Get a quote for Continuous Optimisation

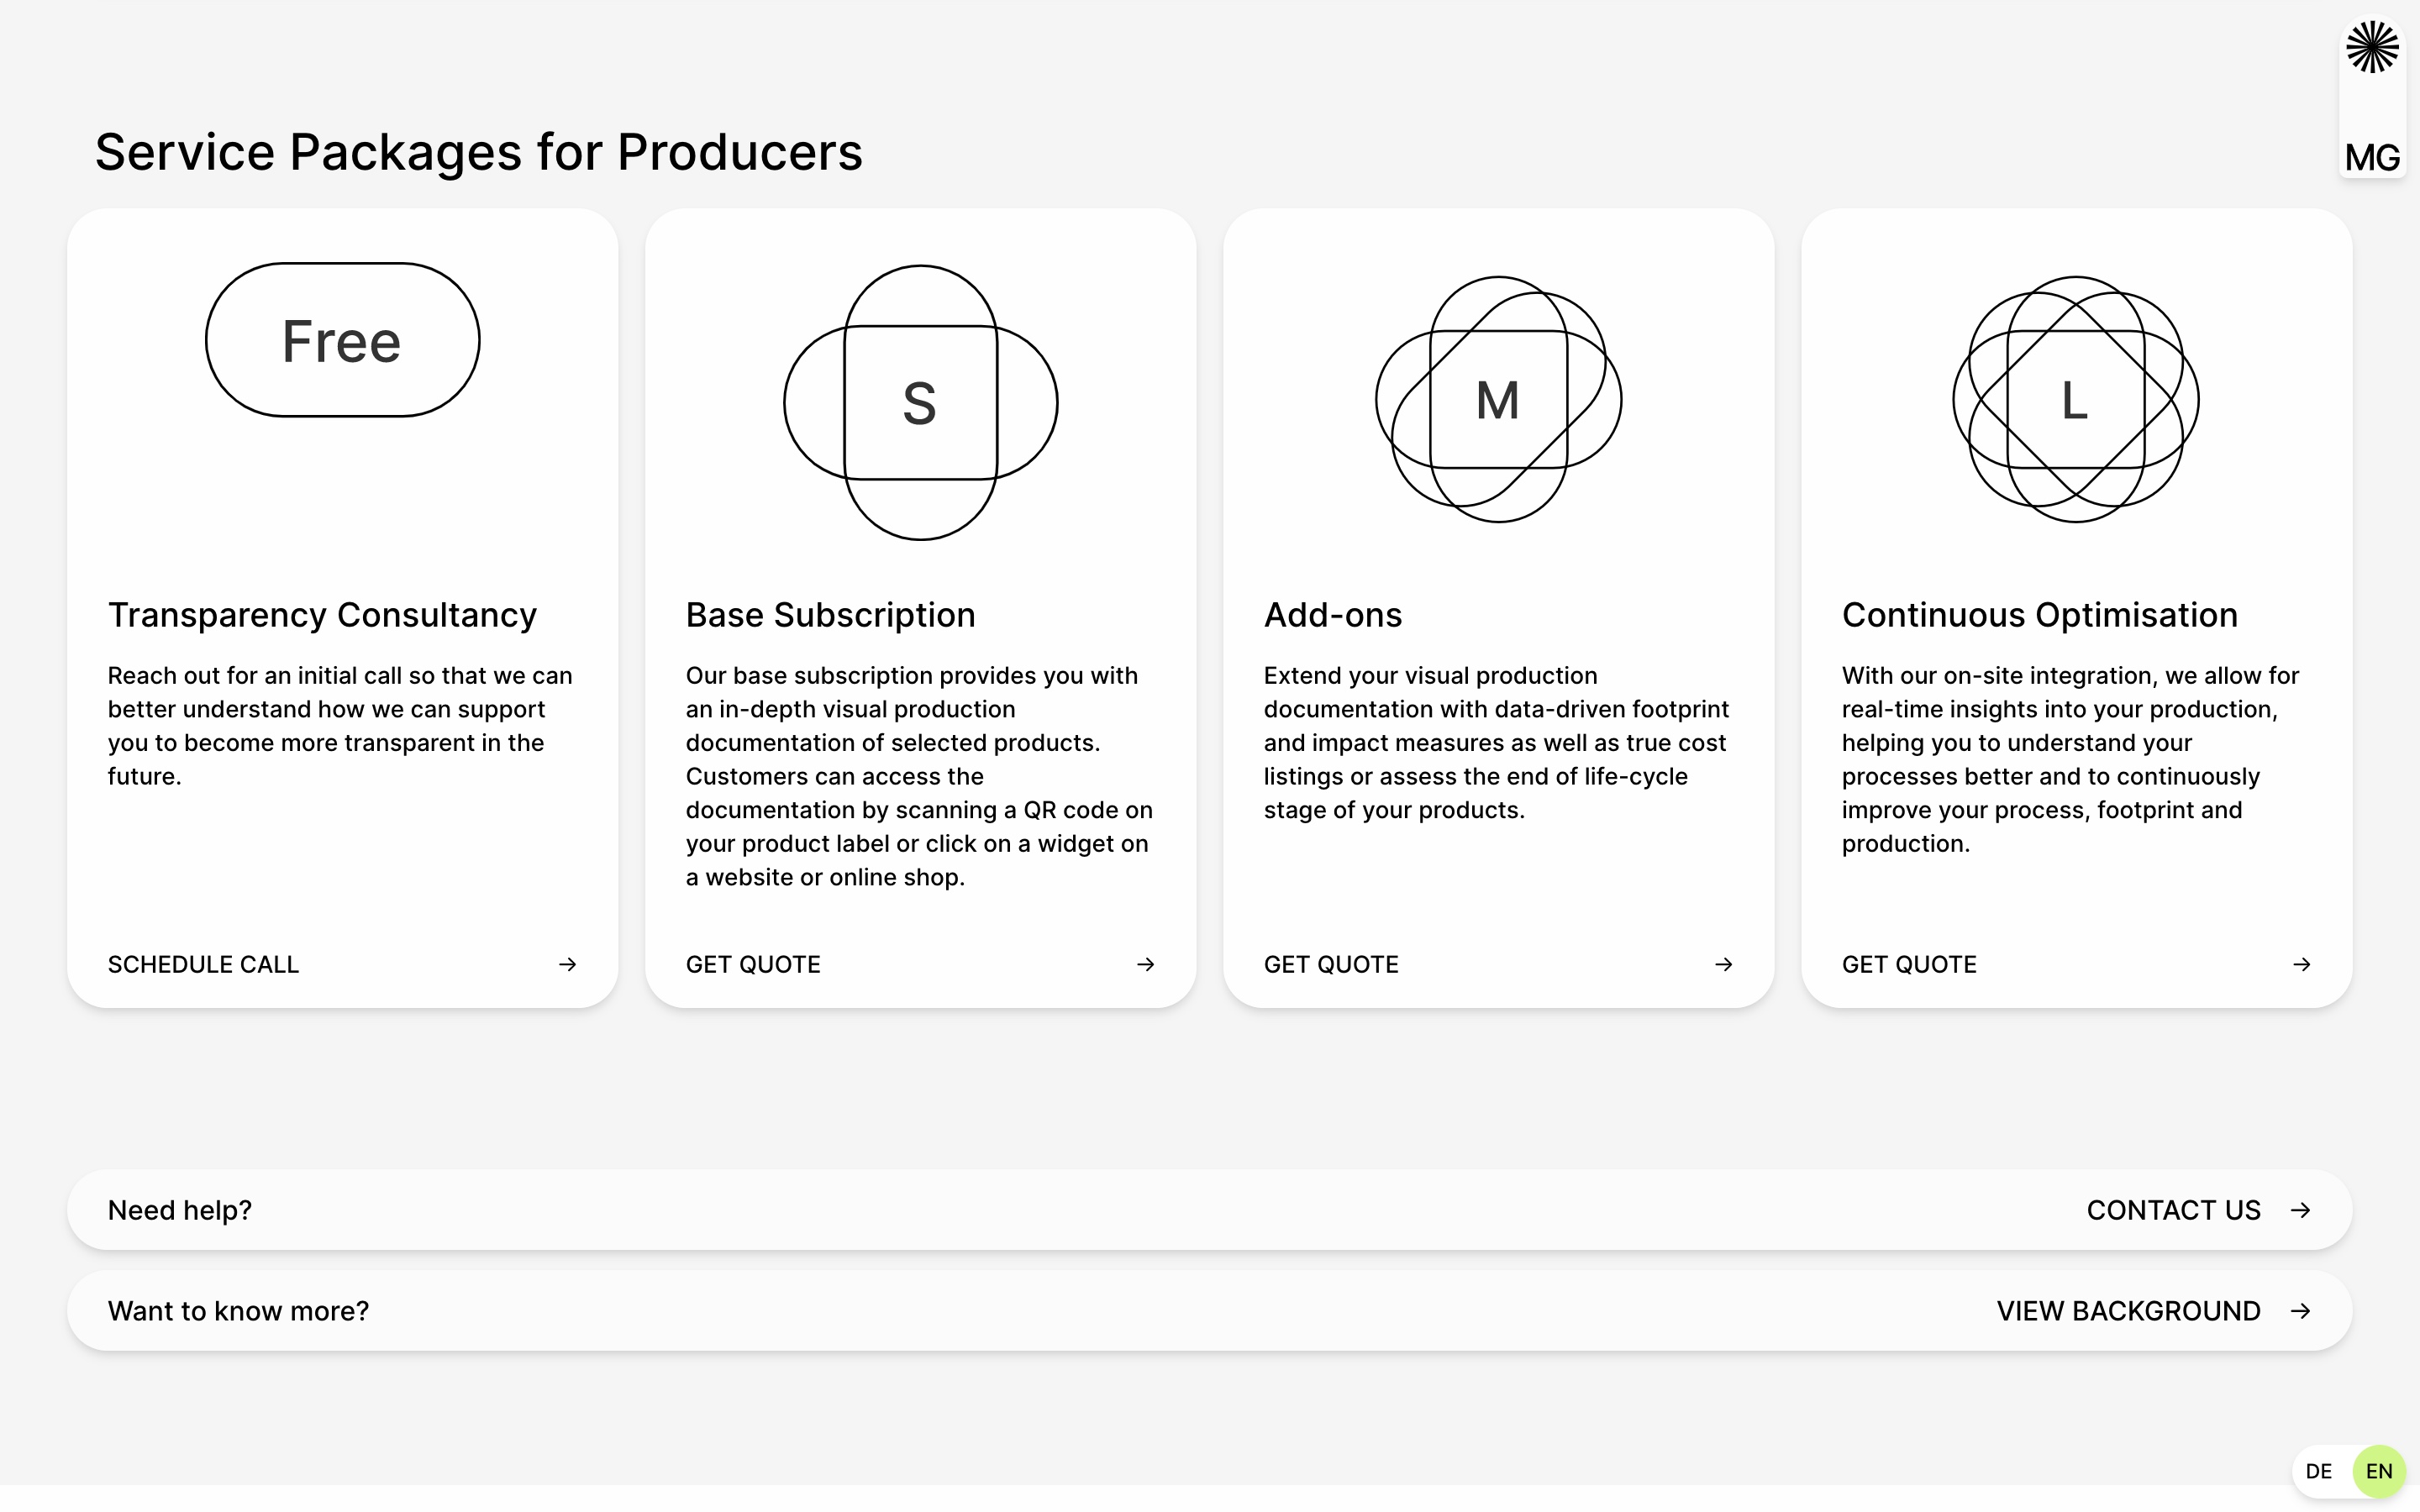pos(1909,964)
